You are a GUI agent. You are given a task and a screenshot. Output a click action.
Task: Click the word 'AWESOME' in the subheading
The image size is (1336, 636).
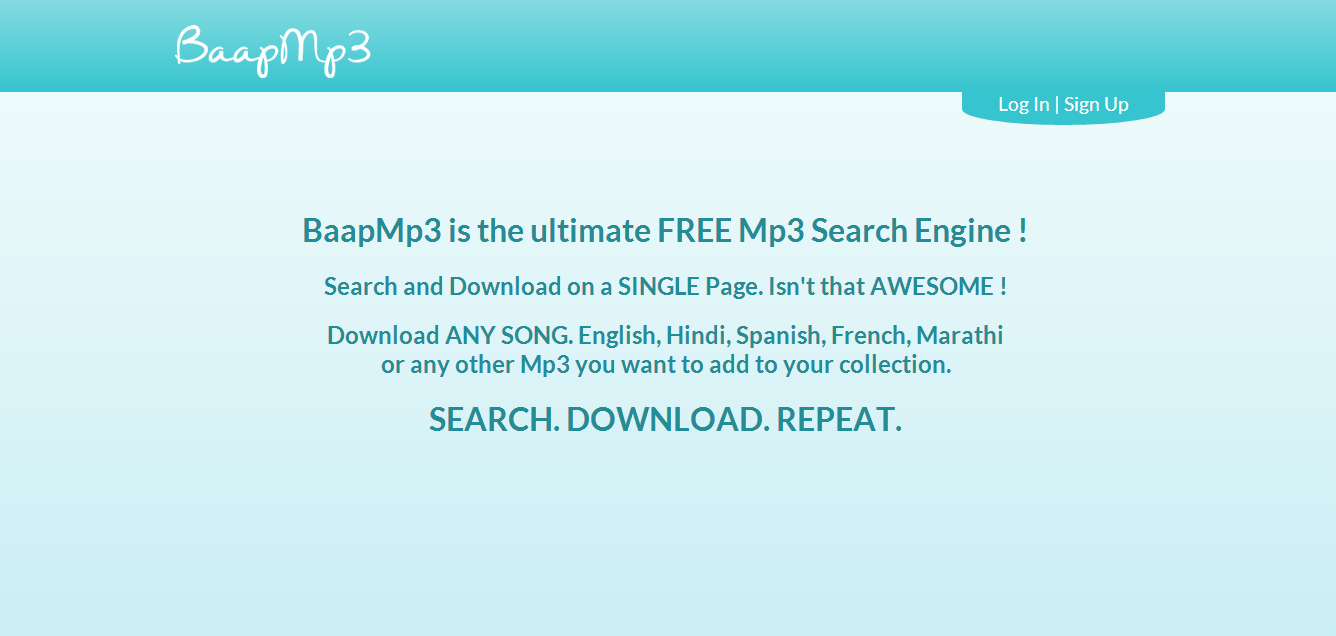pyautogui.click(x=931, y=287)
